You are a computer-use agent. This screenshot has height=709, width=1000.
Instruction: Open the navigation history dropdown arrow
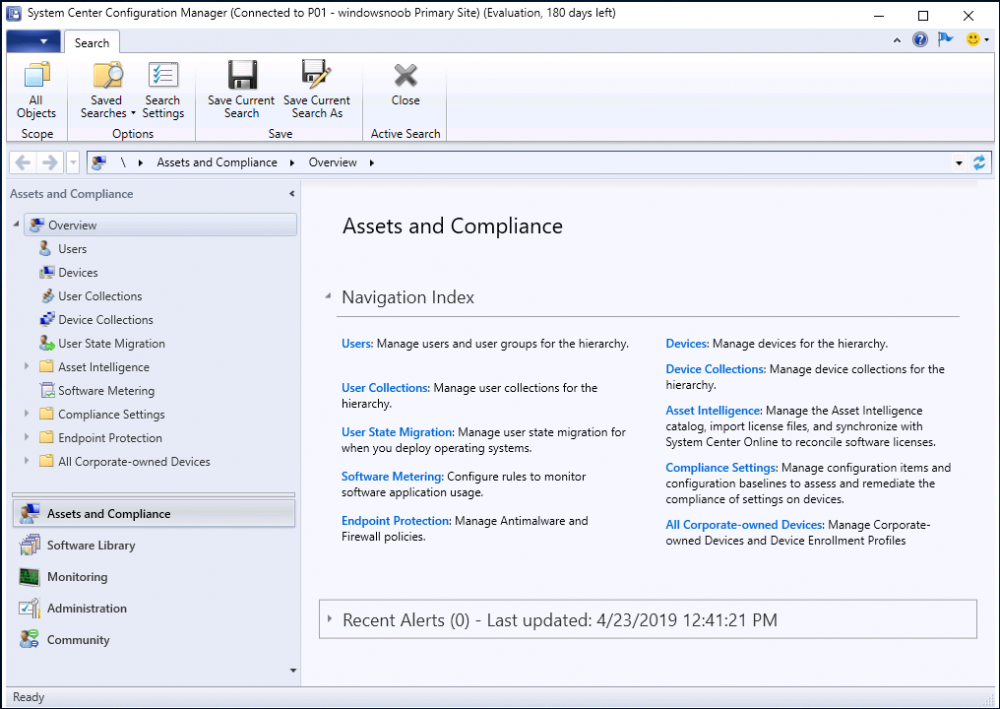pyautogui.click(x=73, y=163)
